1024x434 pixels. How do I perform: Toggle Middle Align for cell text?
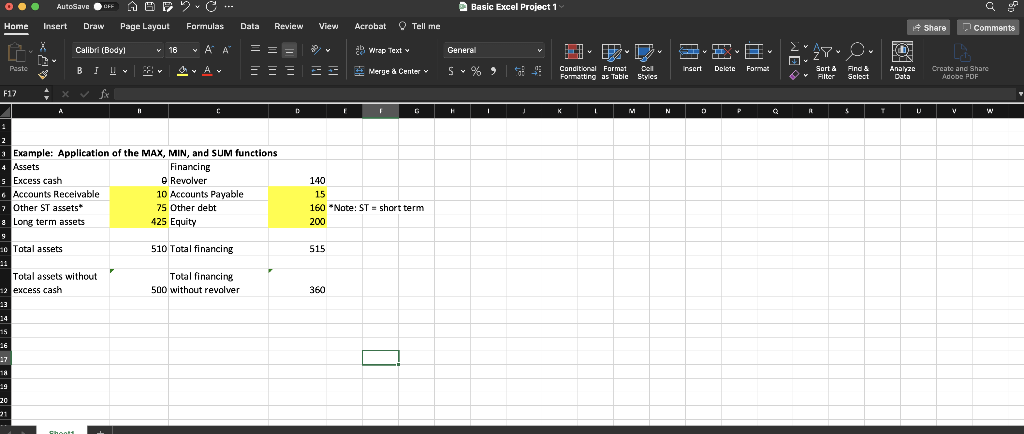[x=273, y=50]
